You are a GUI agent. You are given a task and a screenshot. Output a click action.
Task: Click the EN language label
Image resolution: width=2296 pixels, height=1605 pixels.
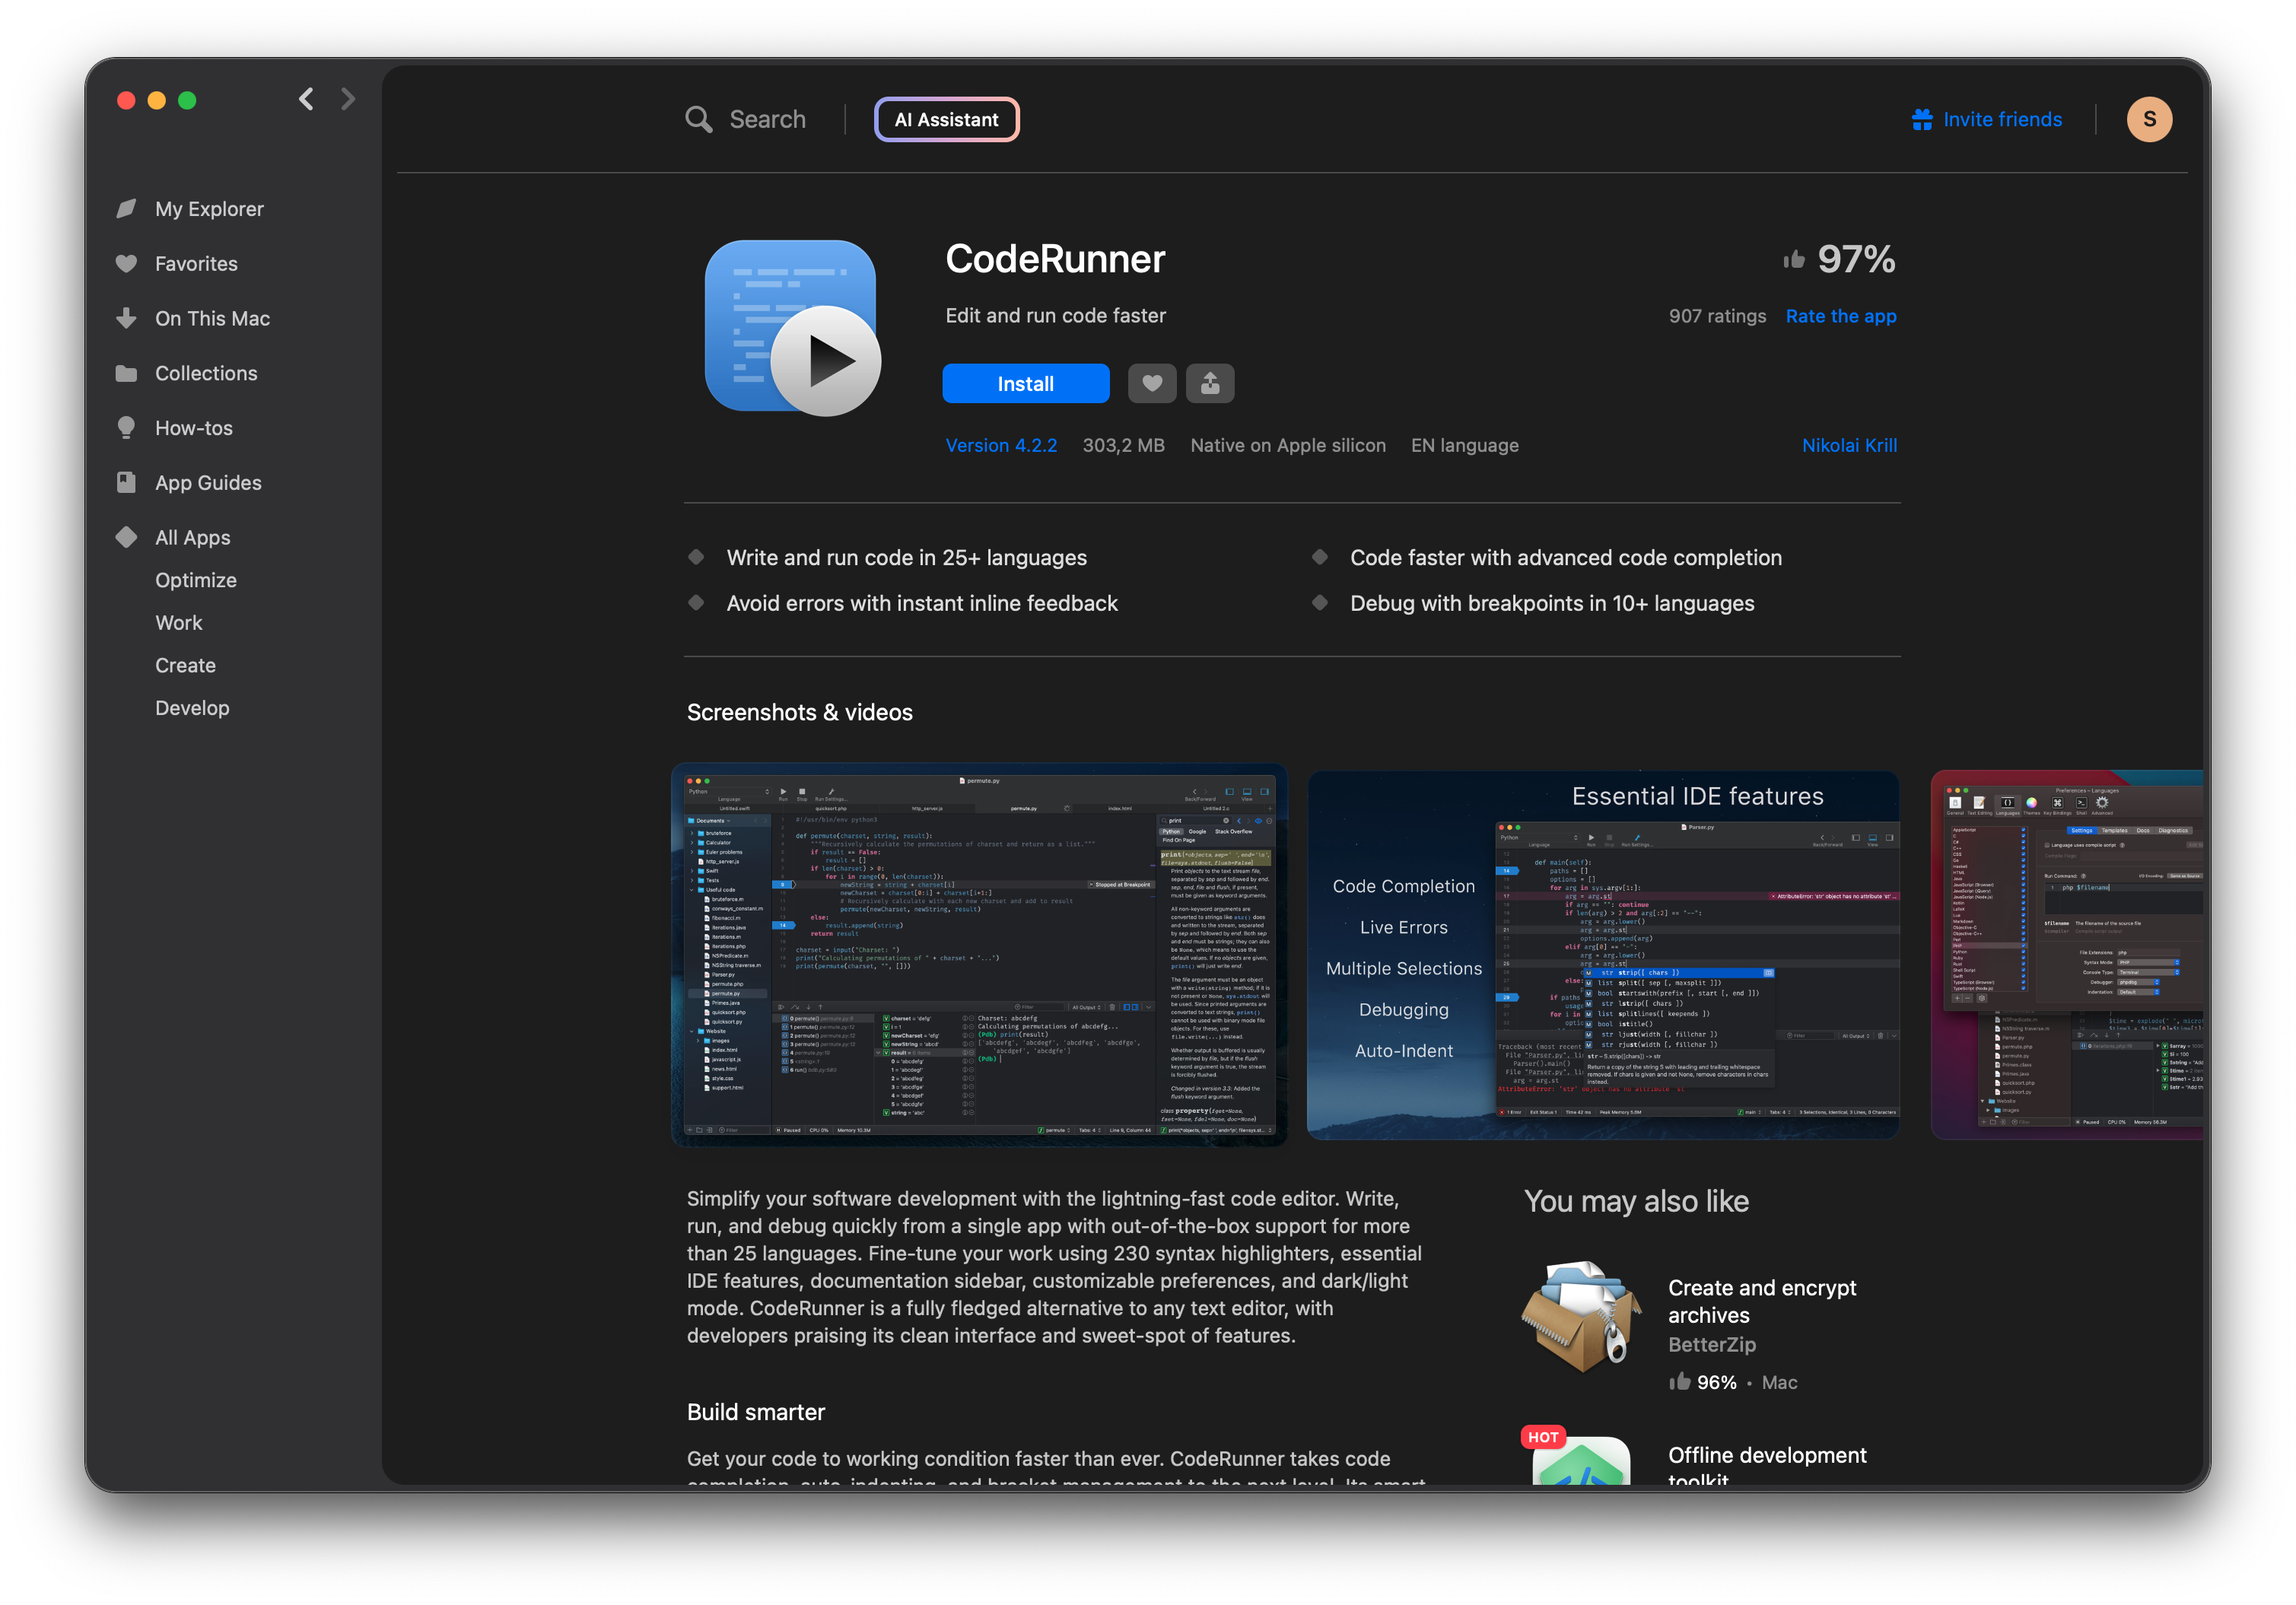pyautogui.click(x=1465, y=446)
